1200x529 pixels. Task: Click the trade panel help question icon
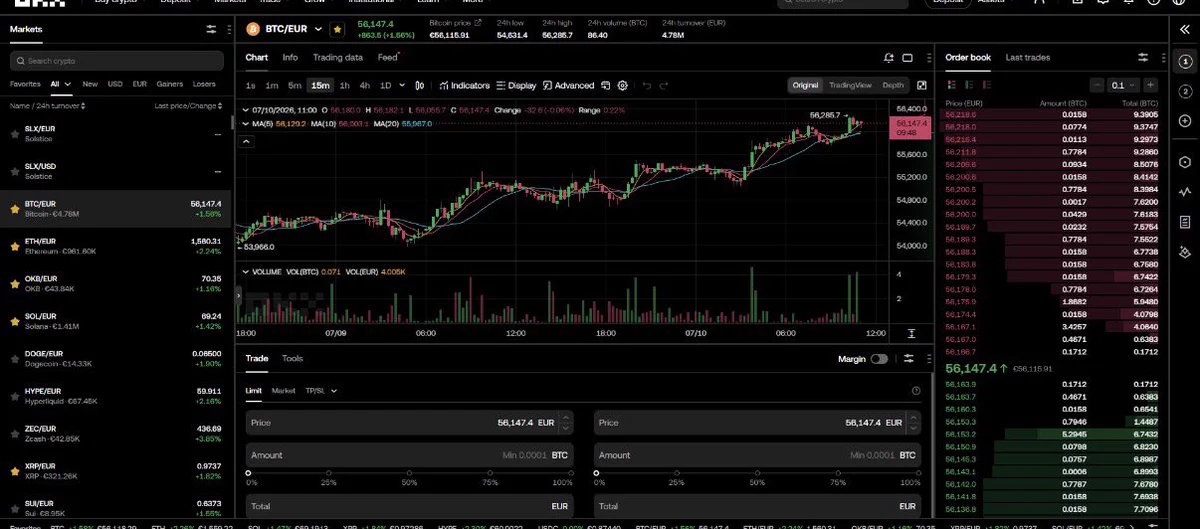click(916, 391)
